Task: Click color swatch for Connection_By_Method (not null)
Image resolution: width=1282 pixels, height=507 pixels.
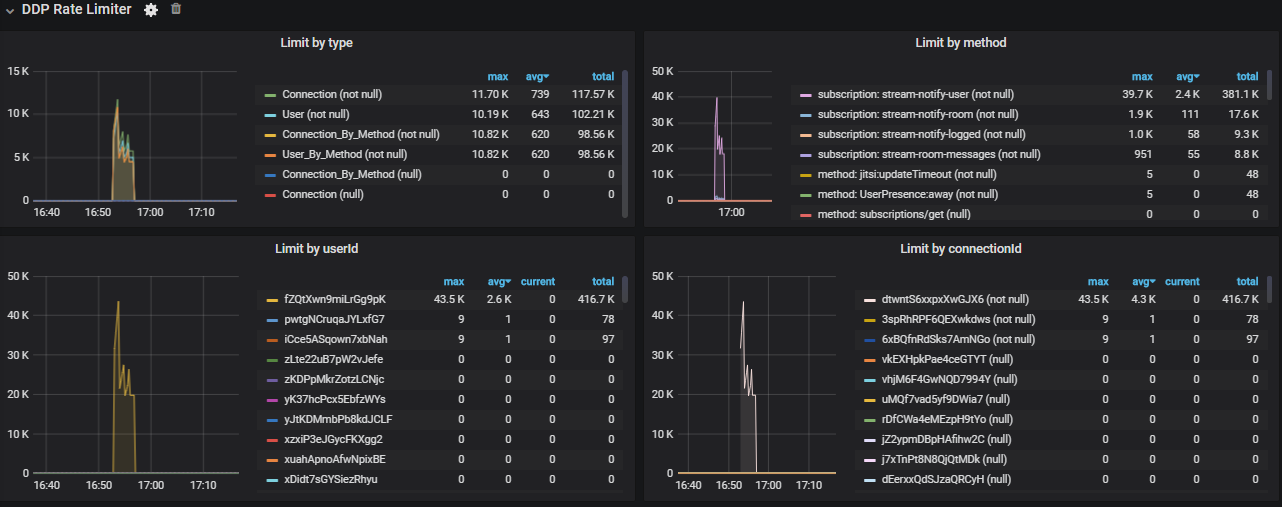Action: point(270,135)
